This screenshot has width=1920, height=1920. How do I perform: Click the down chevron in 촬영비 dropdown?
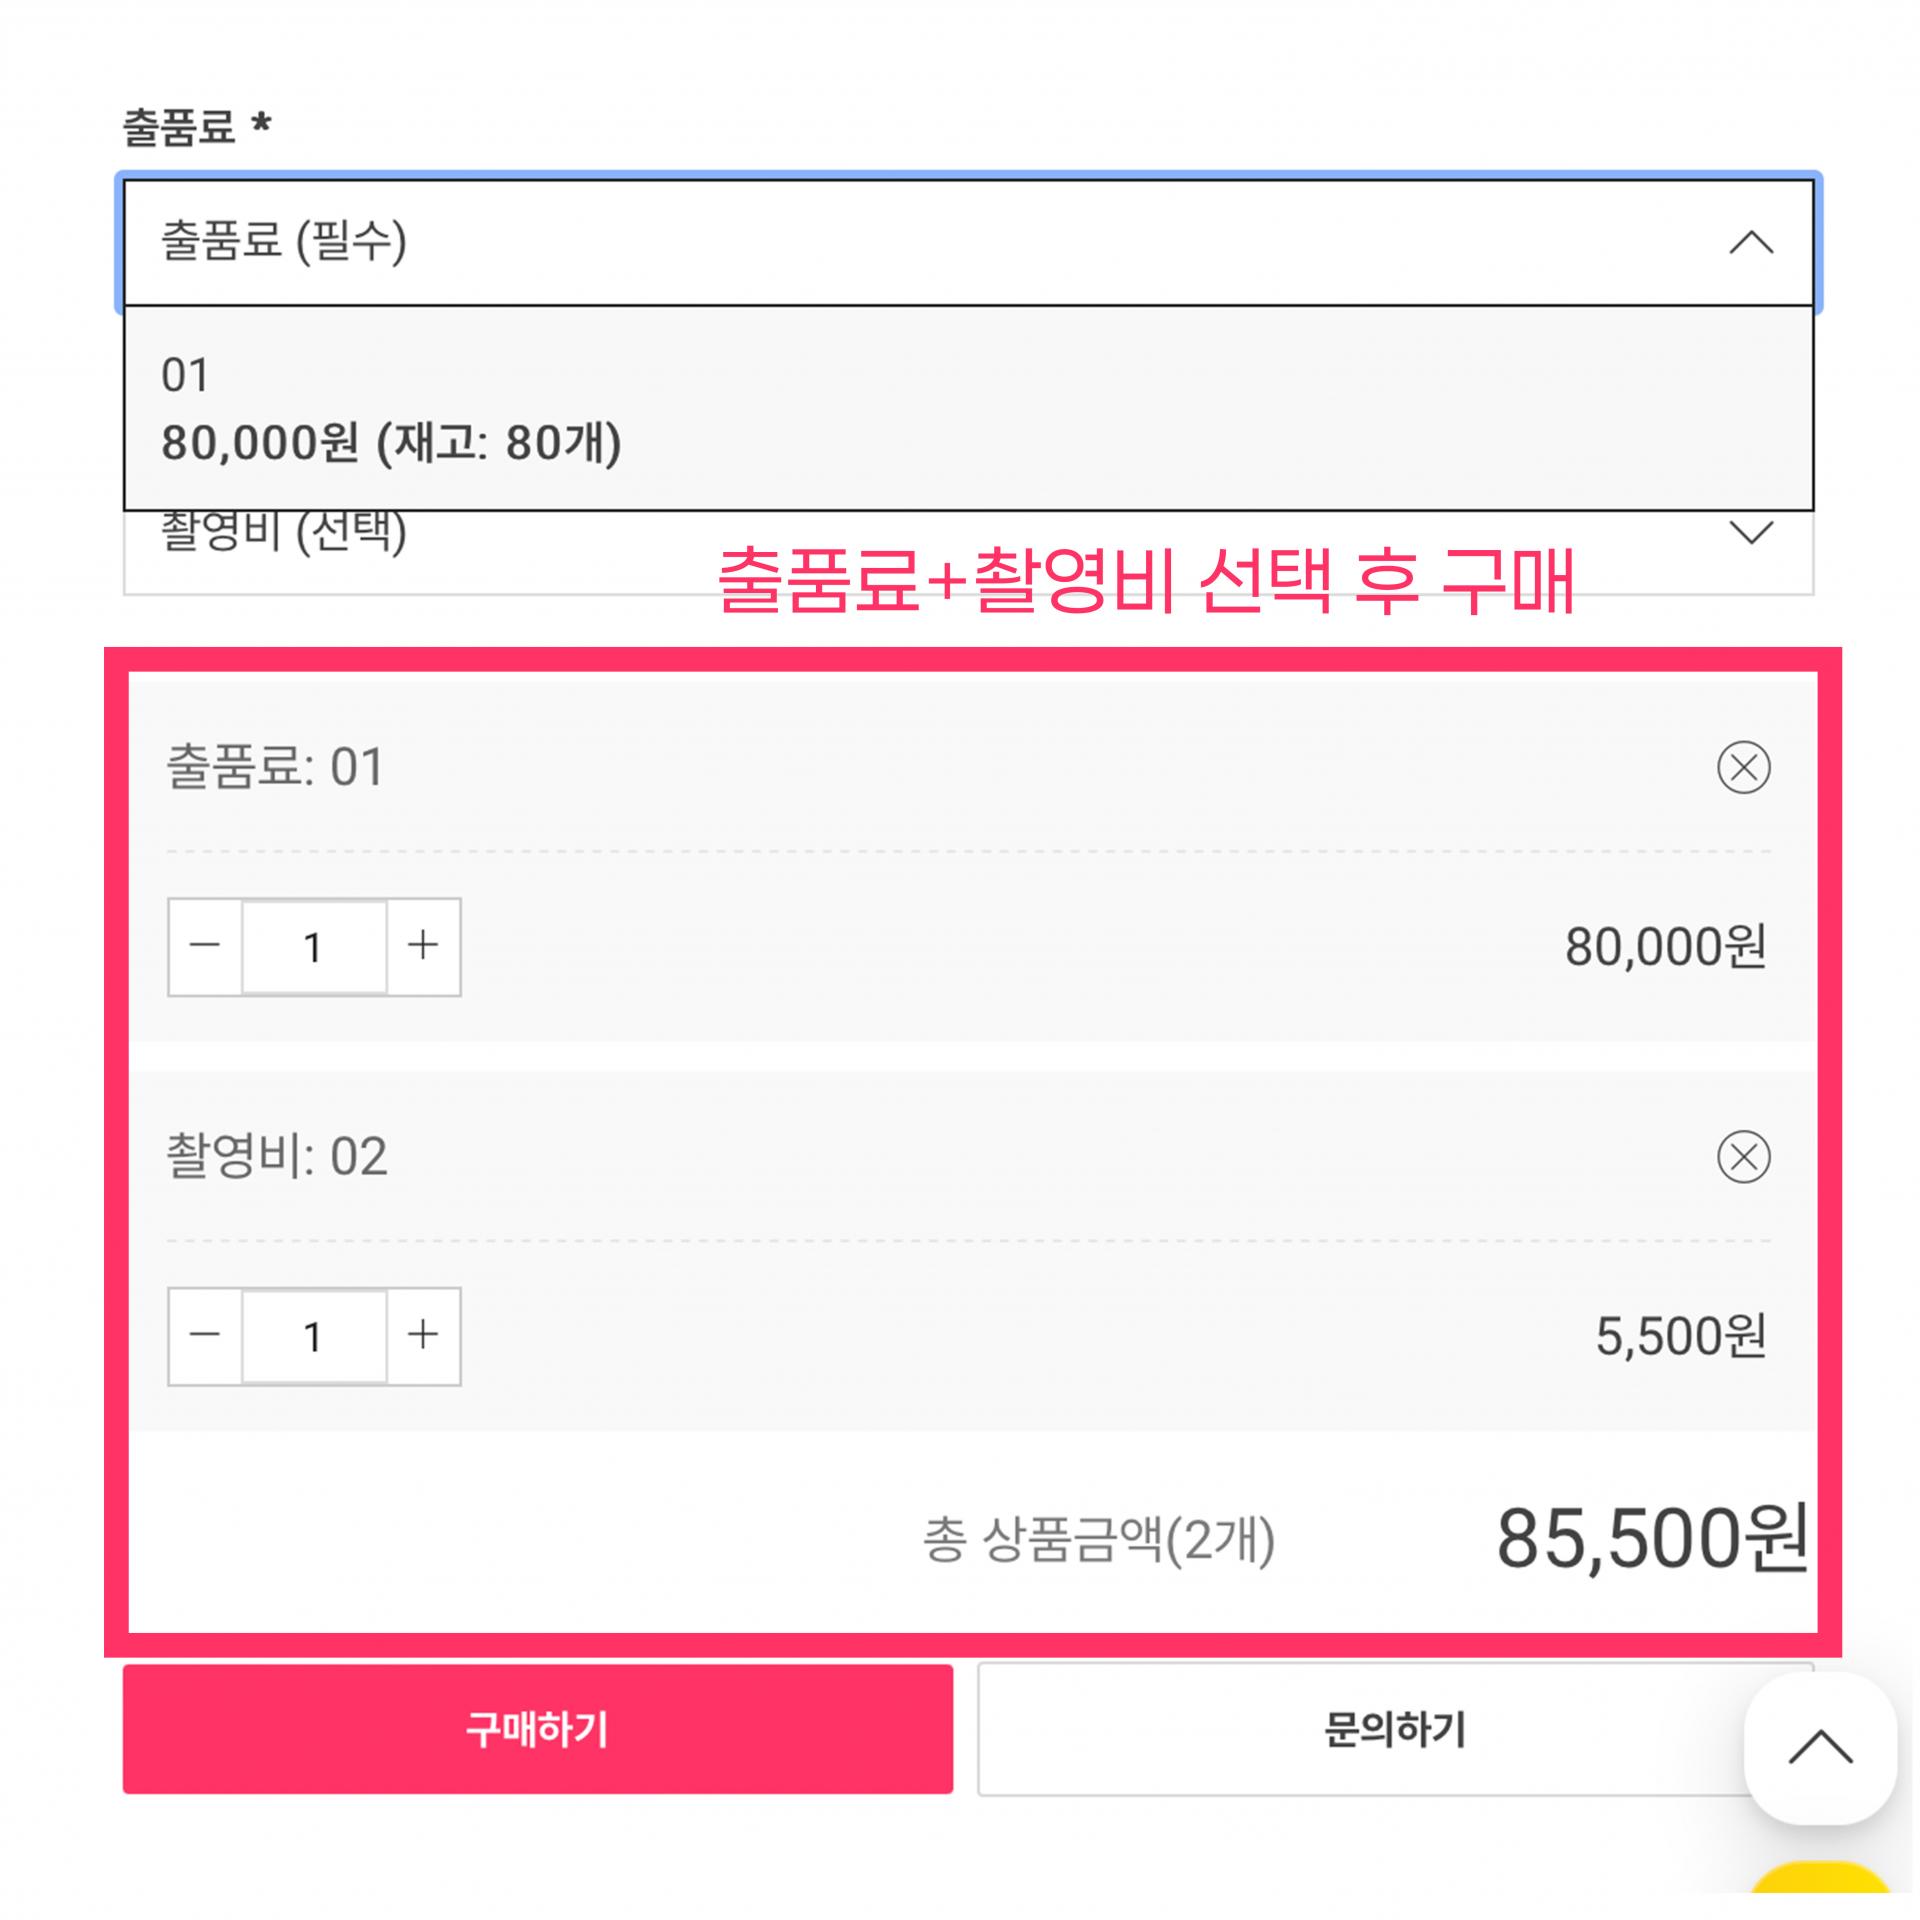pos(1751,533)
